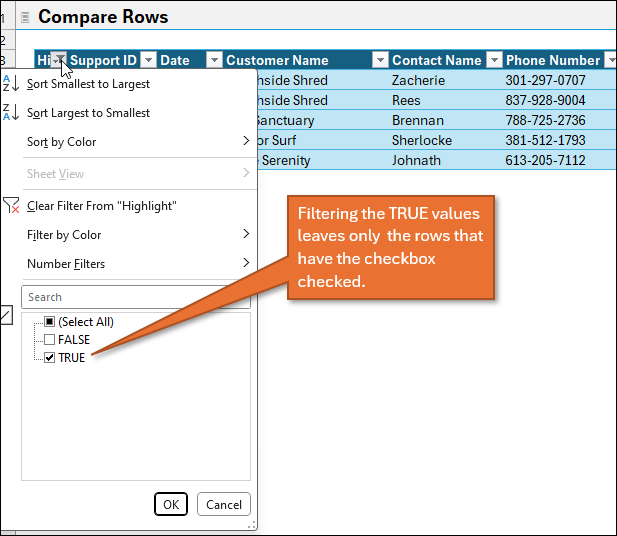
Task: Click the Clear Filter funnel icon
Action: tap(10, 206)
